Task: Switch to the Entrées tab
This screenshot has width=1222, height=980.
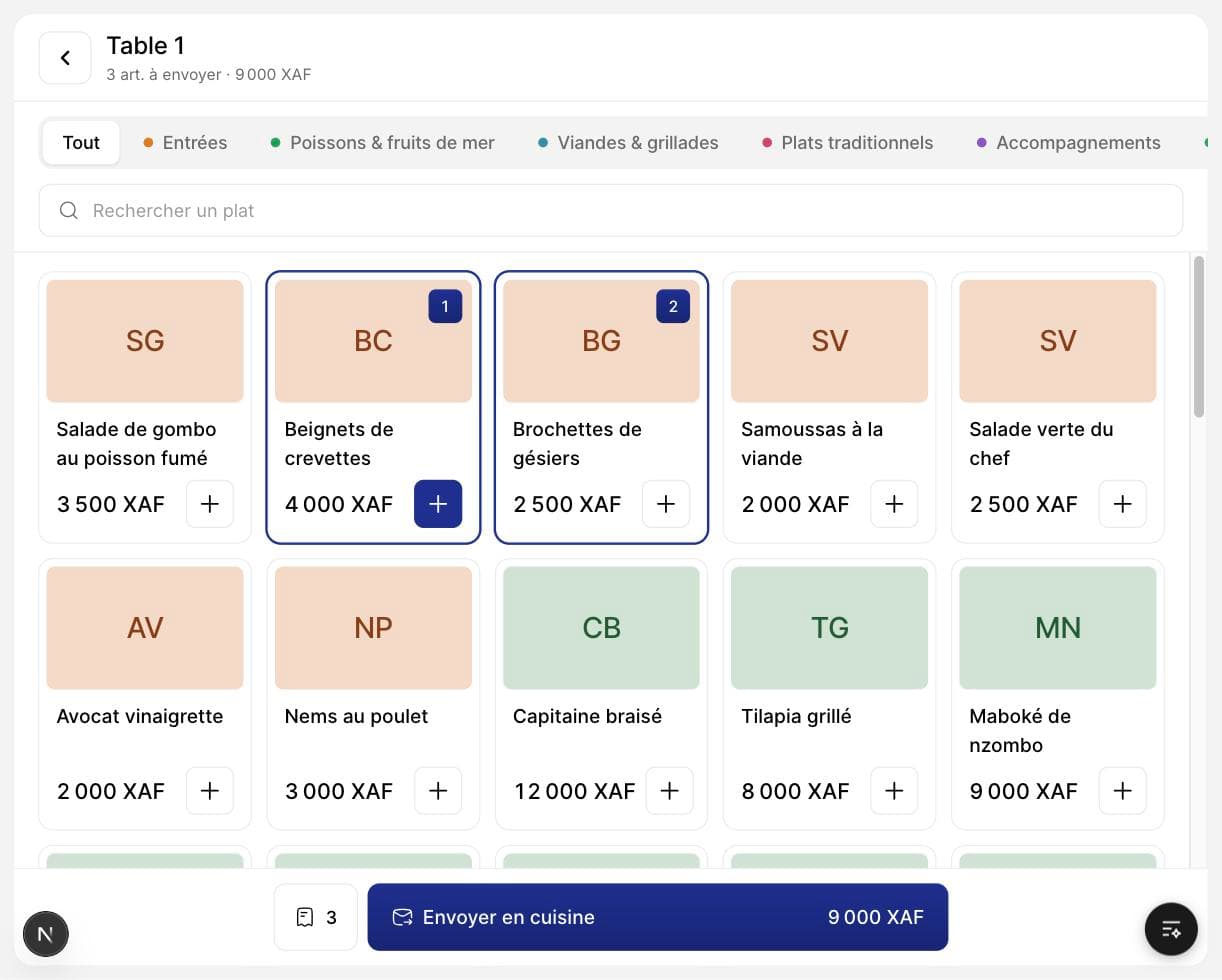Action: pyautogui.click(x=185, y=143)
